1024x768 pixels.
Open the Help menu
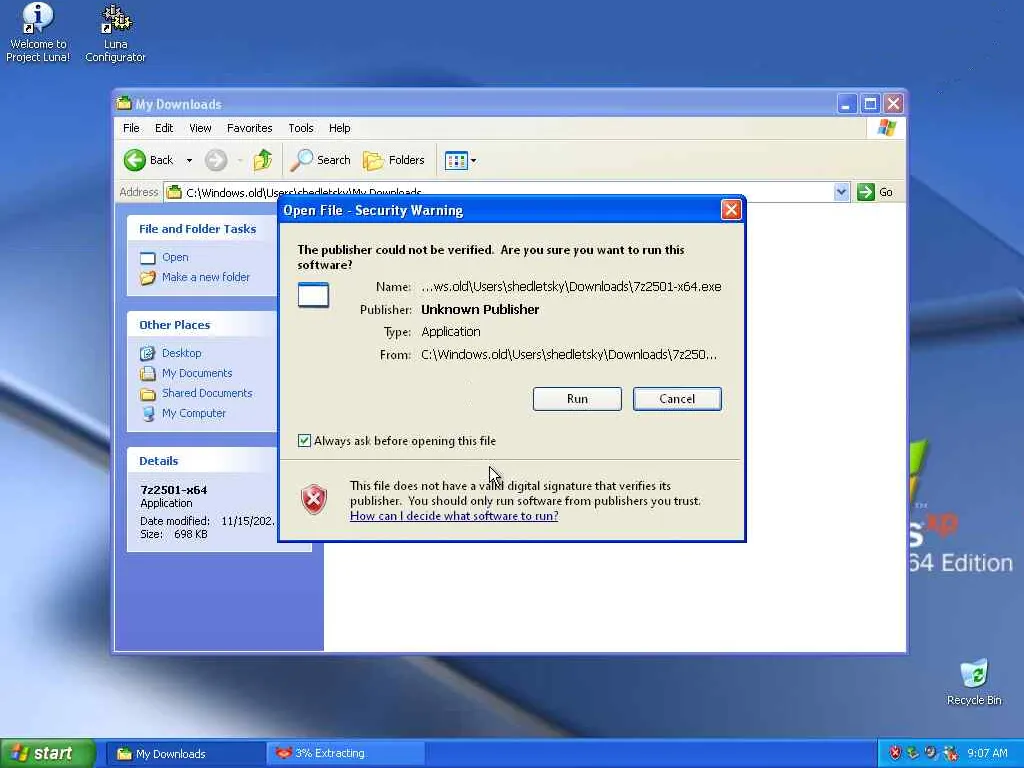pos(340,128)
